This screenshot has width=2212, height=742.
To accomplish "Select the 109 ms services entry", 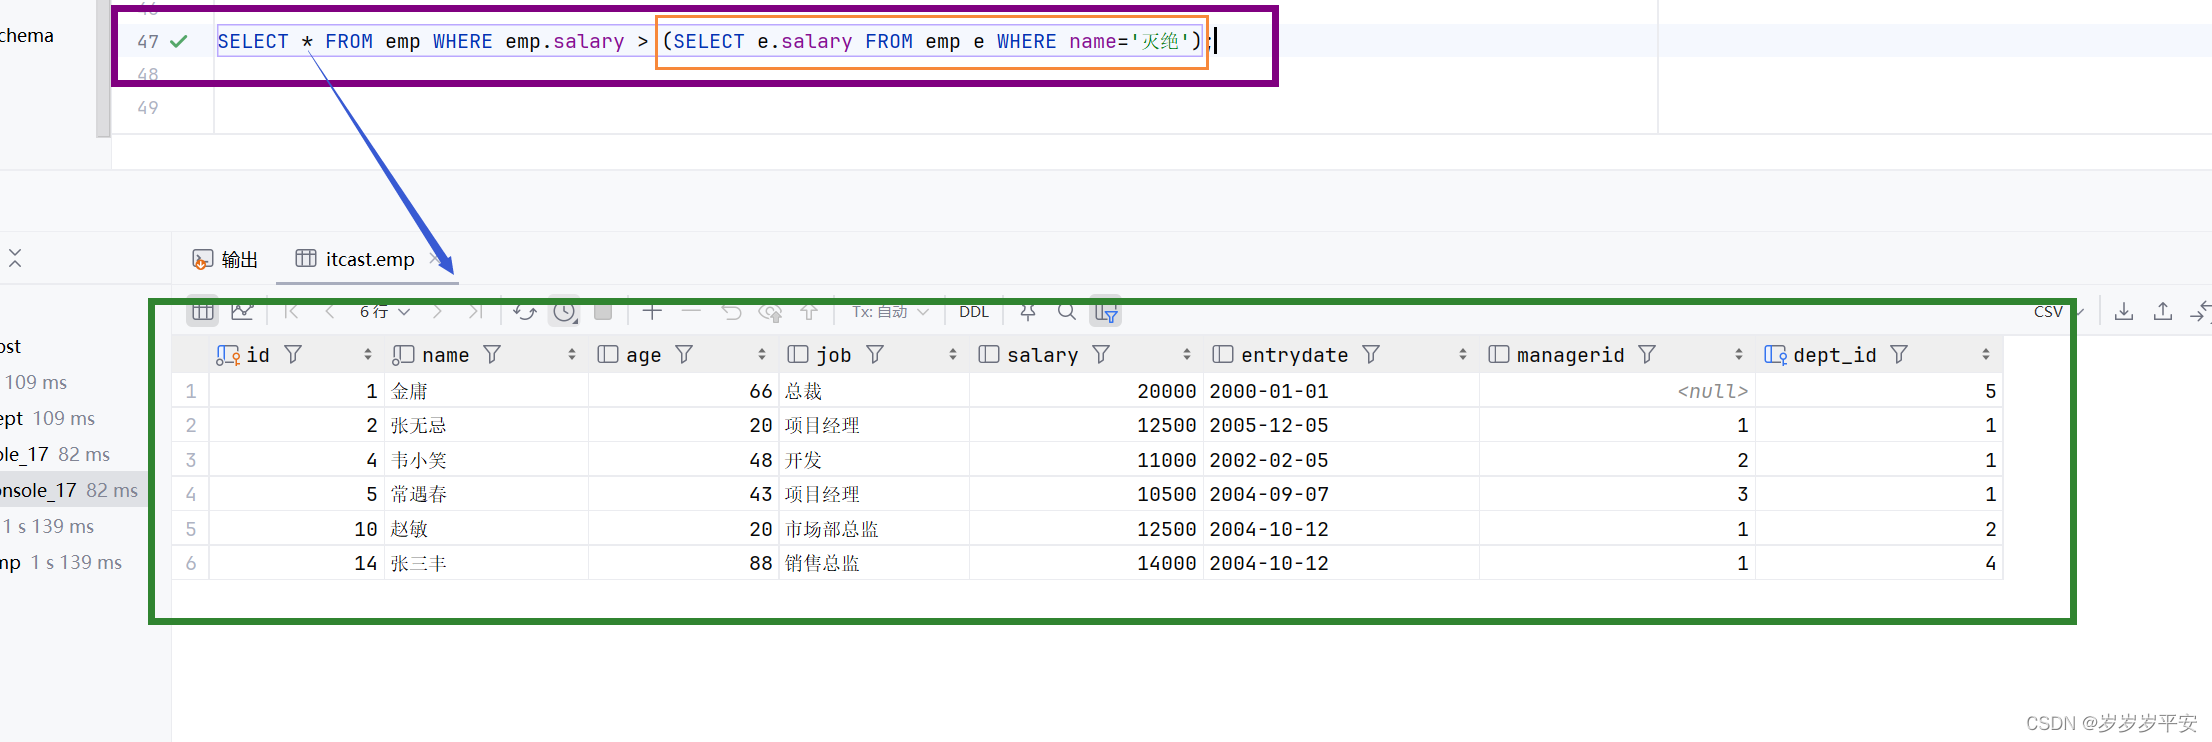I will [x=36, y=382].
